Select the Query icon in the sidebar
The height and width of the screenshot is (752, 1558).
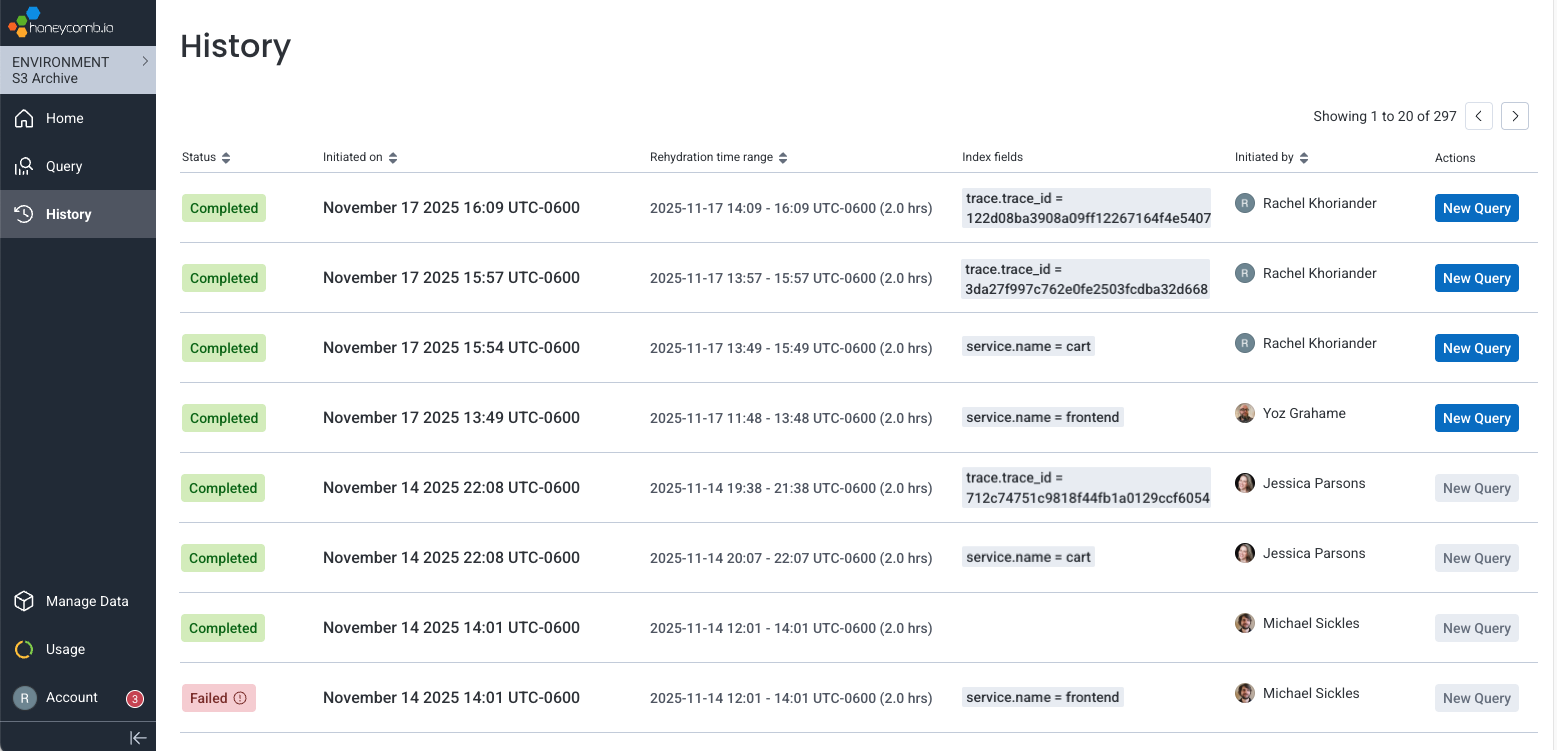coord(22,166)
